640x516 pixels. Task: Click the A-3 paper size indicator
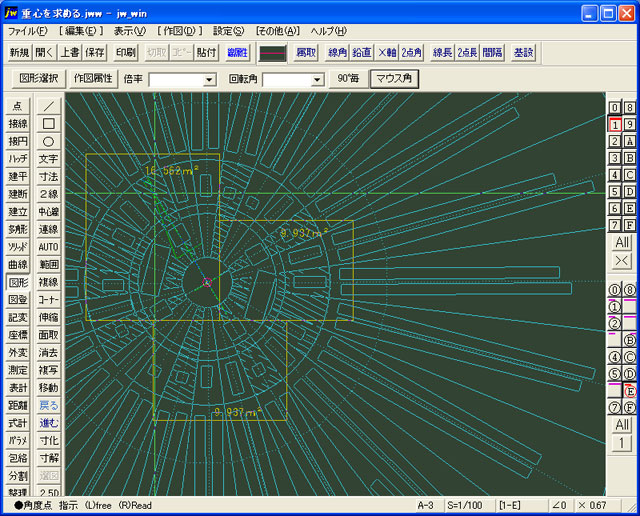(x=425, y=505)
